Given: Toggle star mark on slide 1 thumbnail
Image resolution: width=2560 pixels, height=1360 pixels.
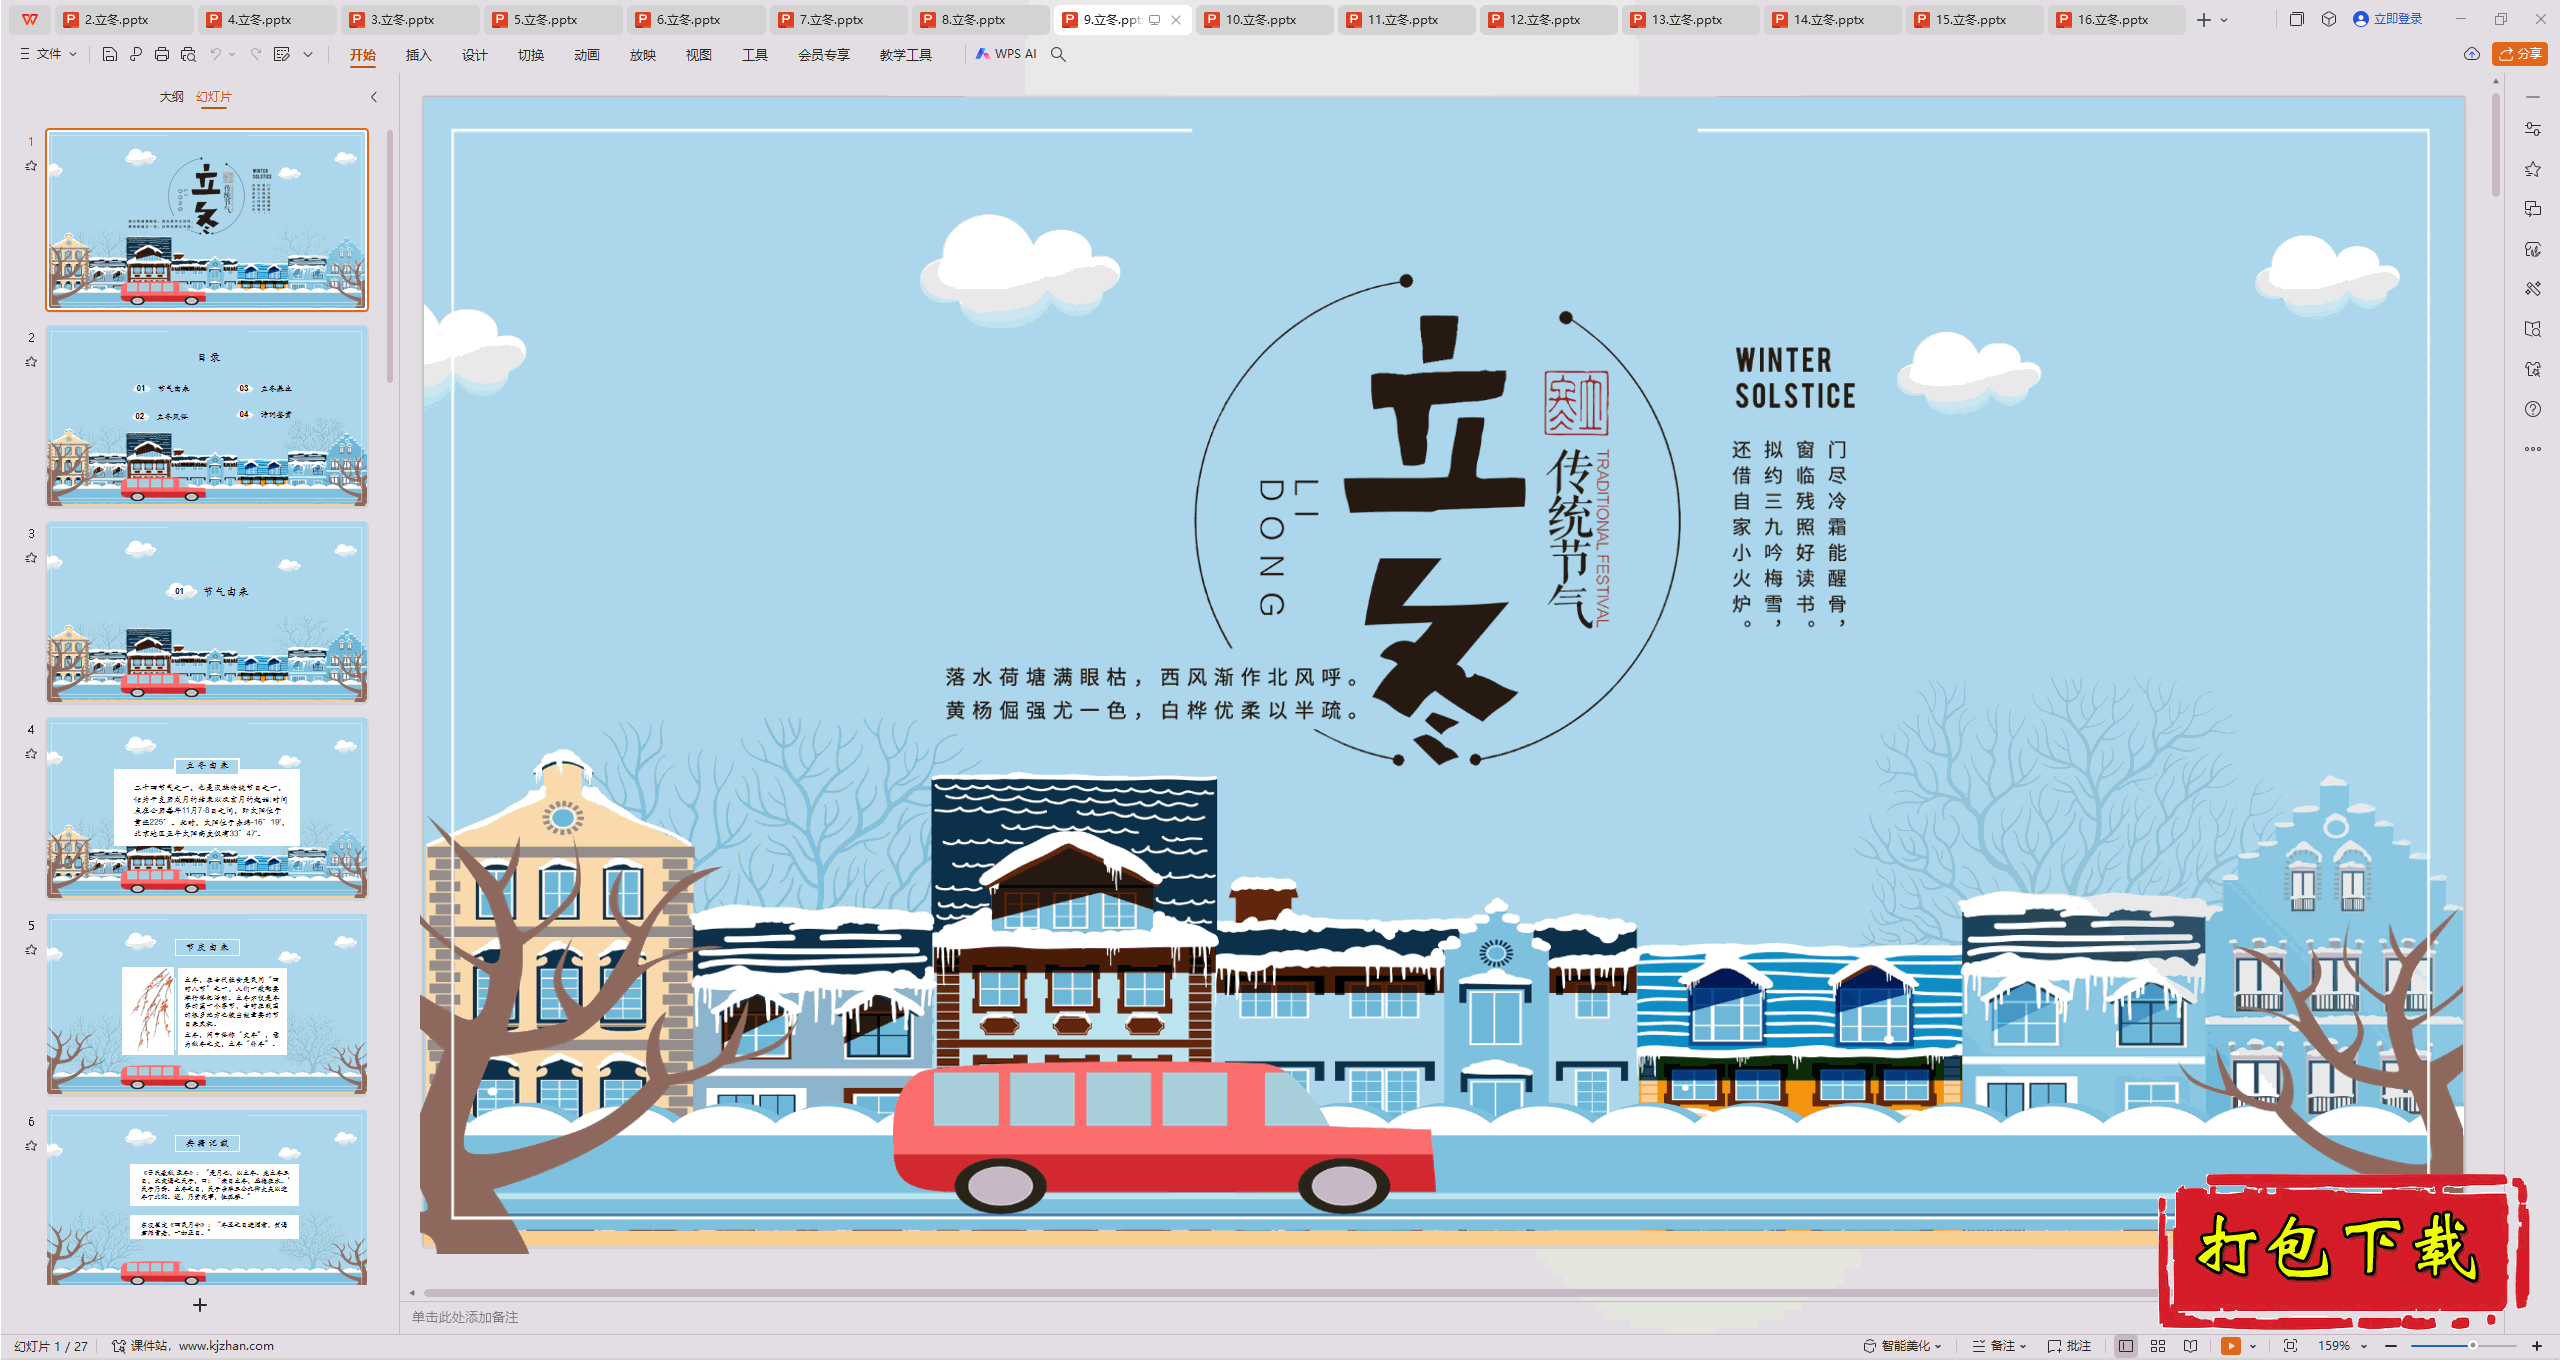Looking at the screenshot, I should click(x=31, y=166).
